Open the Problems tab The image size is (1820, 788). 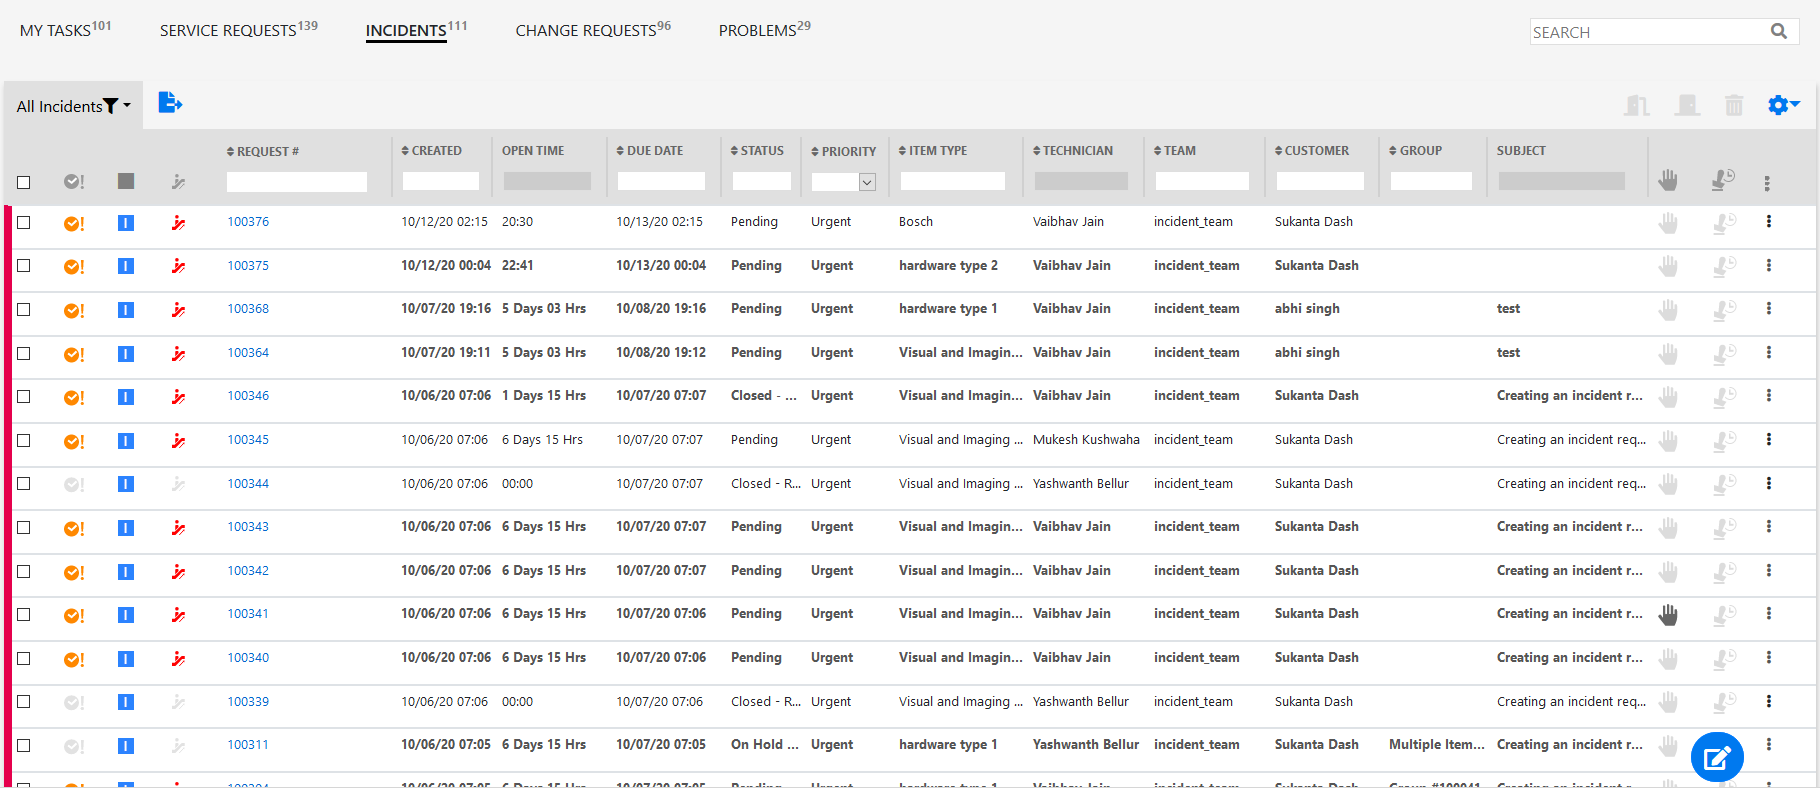(x=765, y=29)
